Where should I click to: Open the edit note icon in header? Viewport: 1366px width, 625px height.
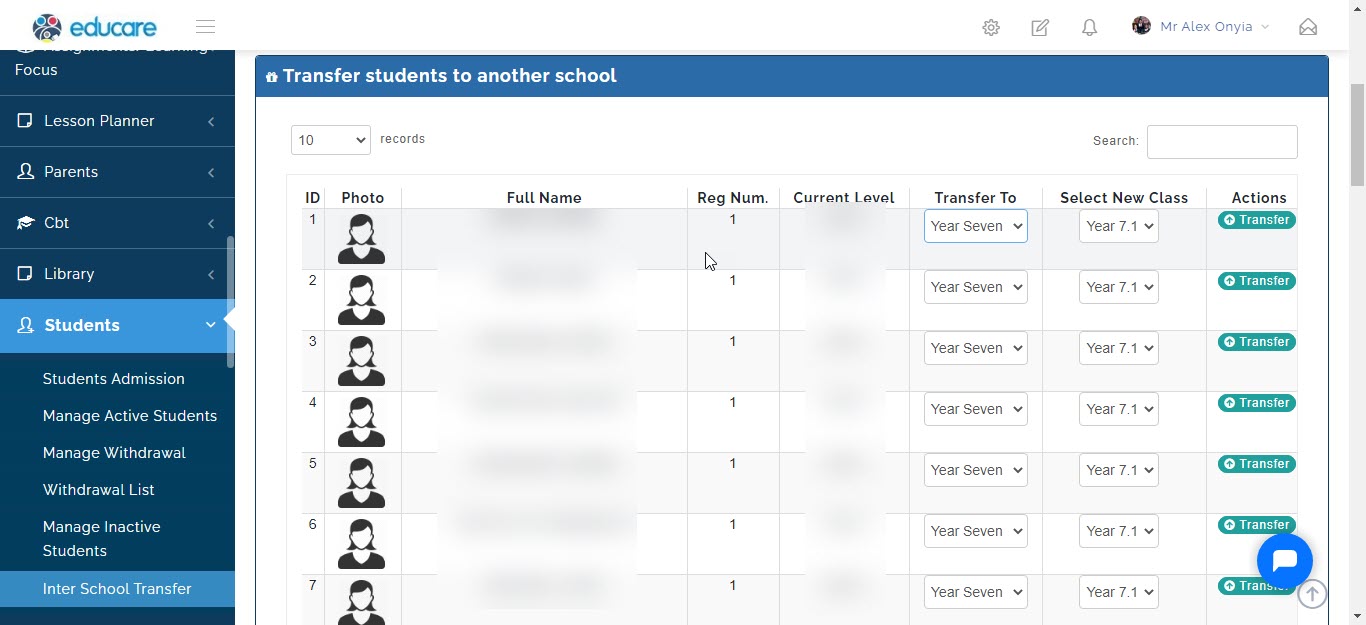(1040, 28)
